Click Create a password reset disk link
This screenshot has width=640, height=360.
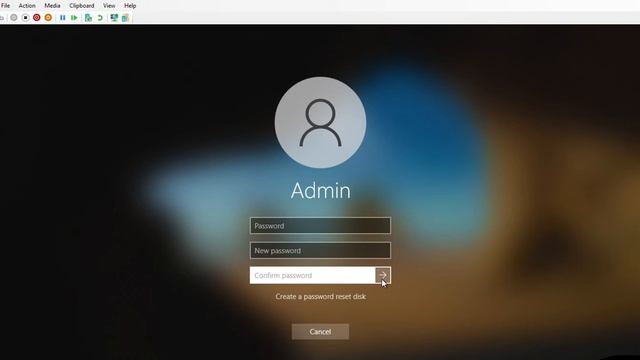[x=320, y=296]
